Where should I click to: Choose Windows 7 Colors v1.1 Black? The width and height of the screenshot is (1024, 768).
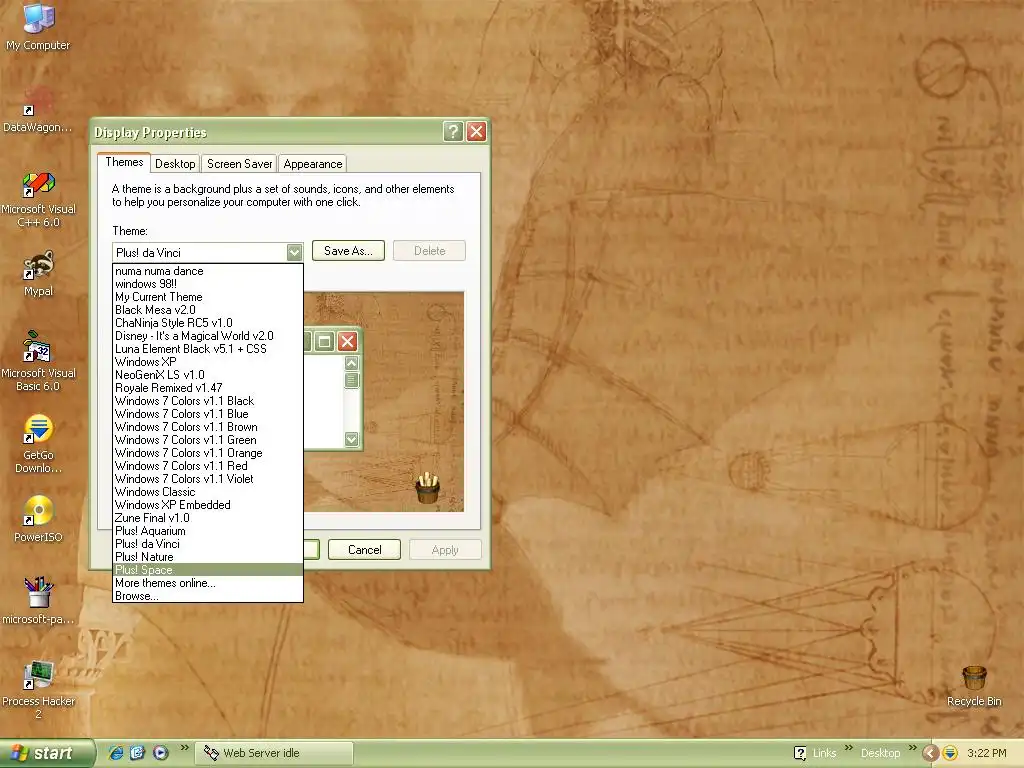pyautogui.click(x=208, y=401)
